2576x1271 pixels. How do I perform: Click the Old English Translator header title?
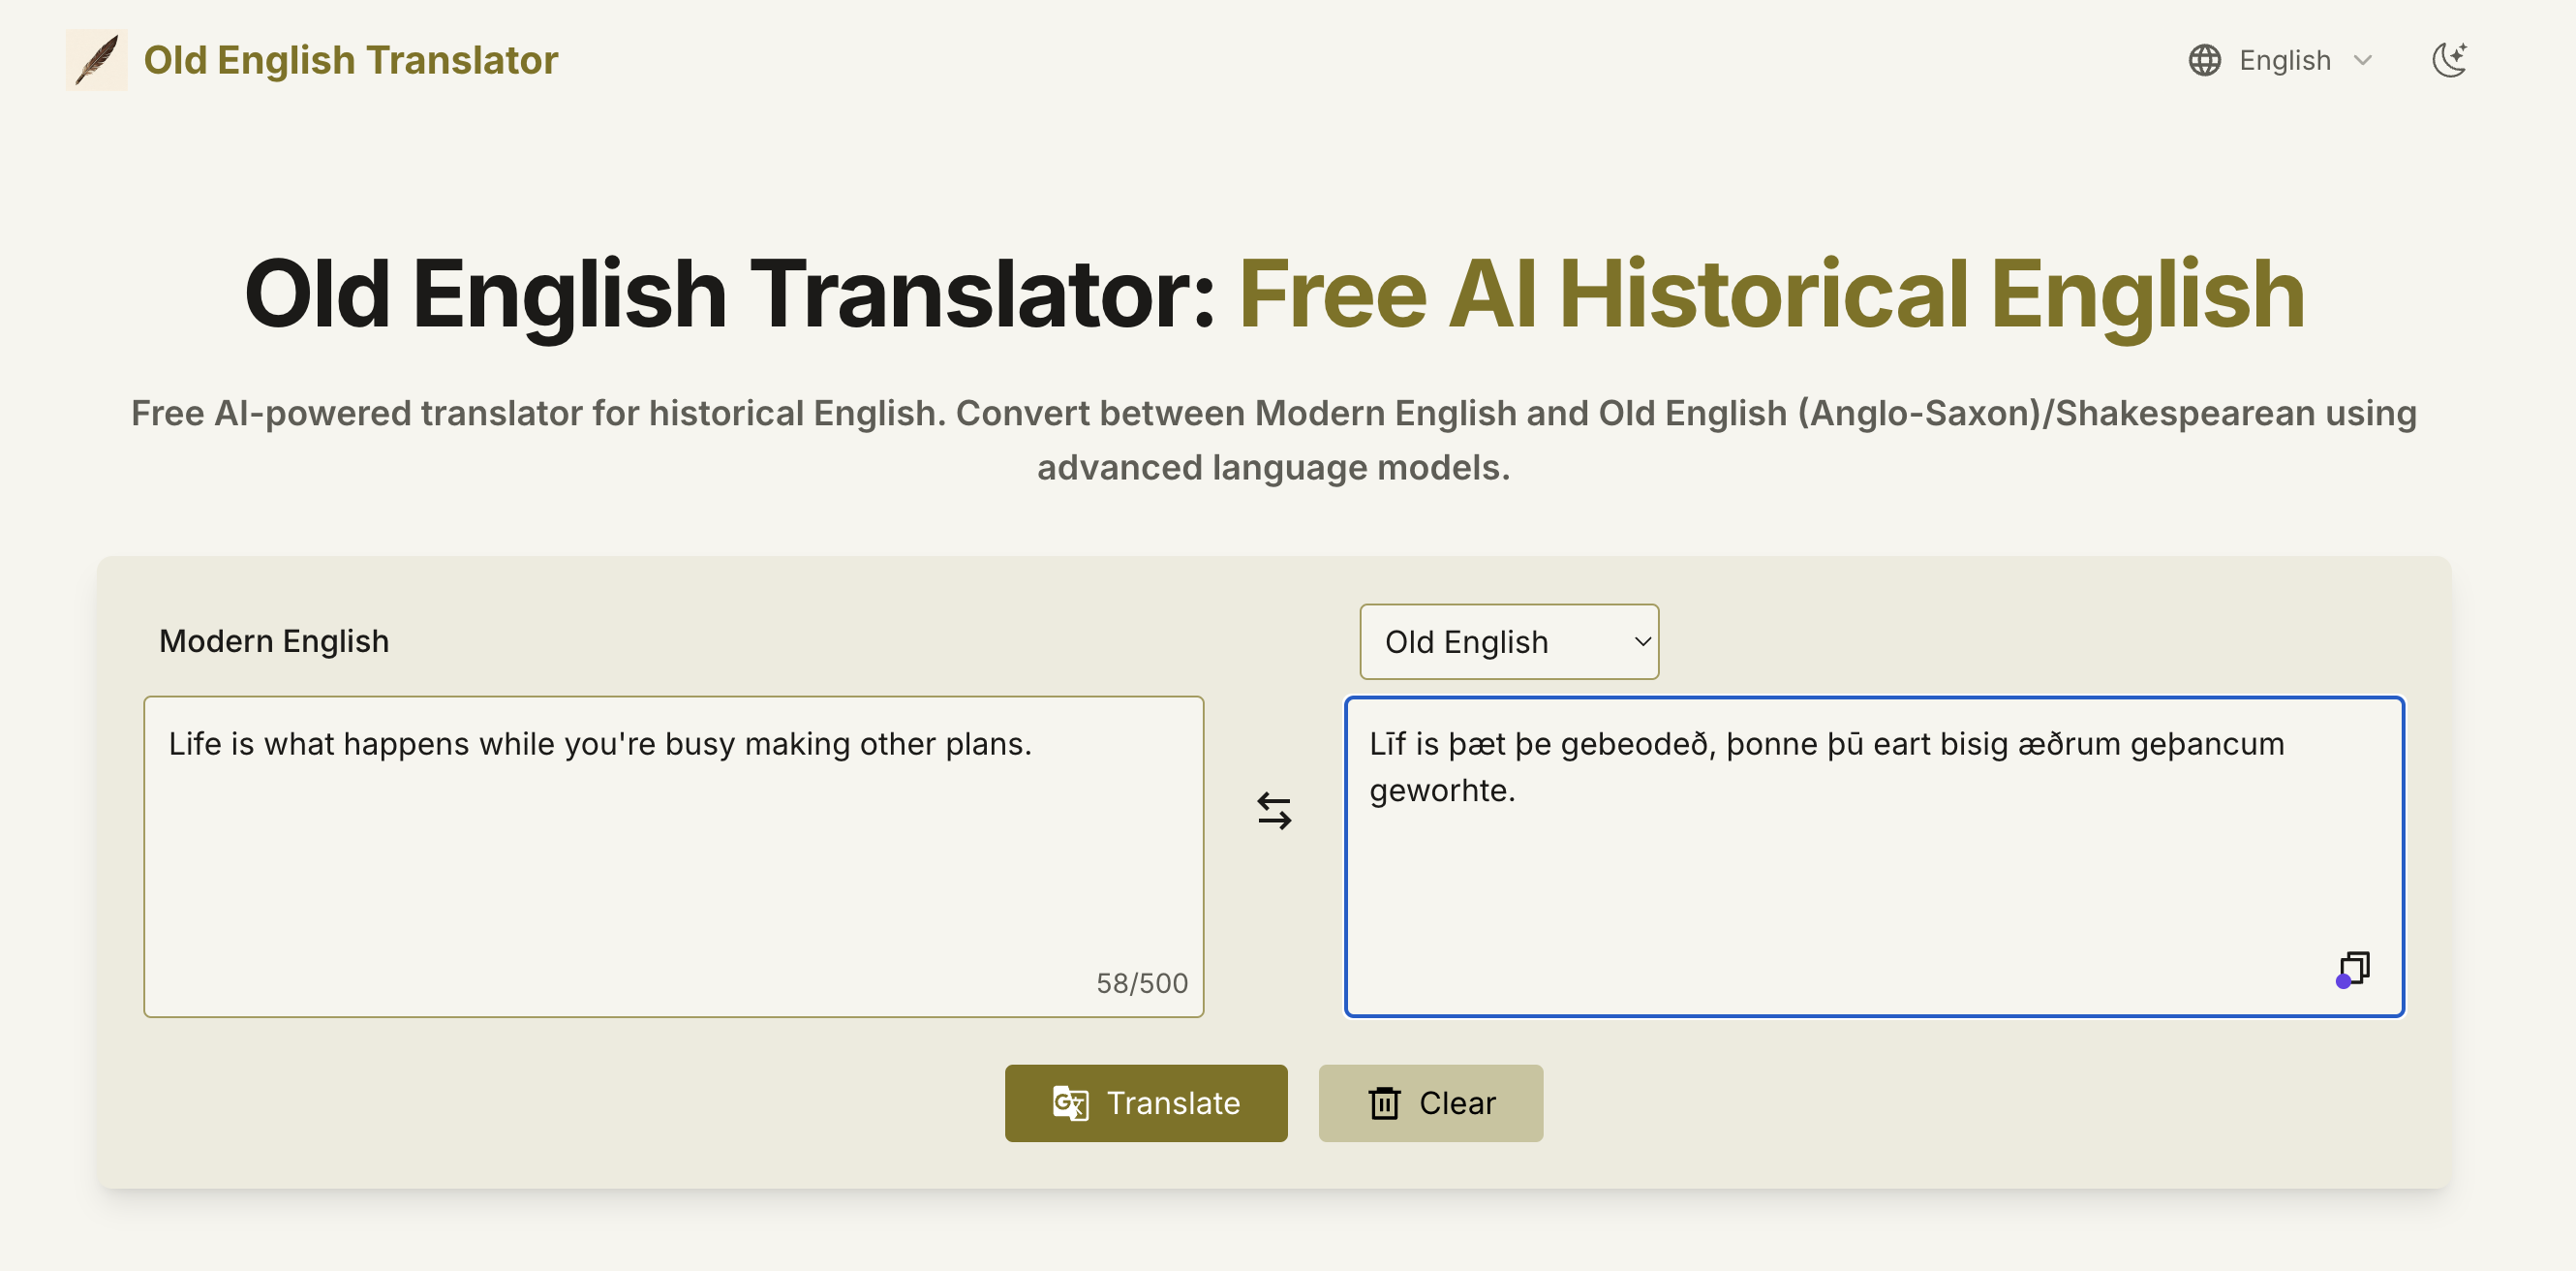(x=351, y=60)
